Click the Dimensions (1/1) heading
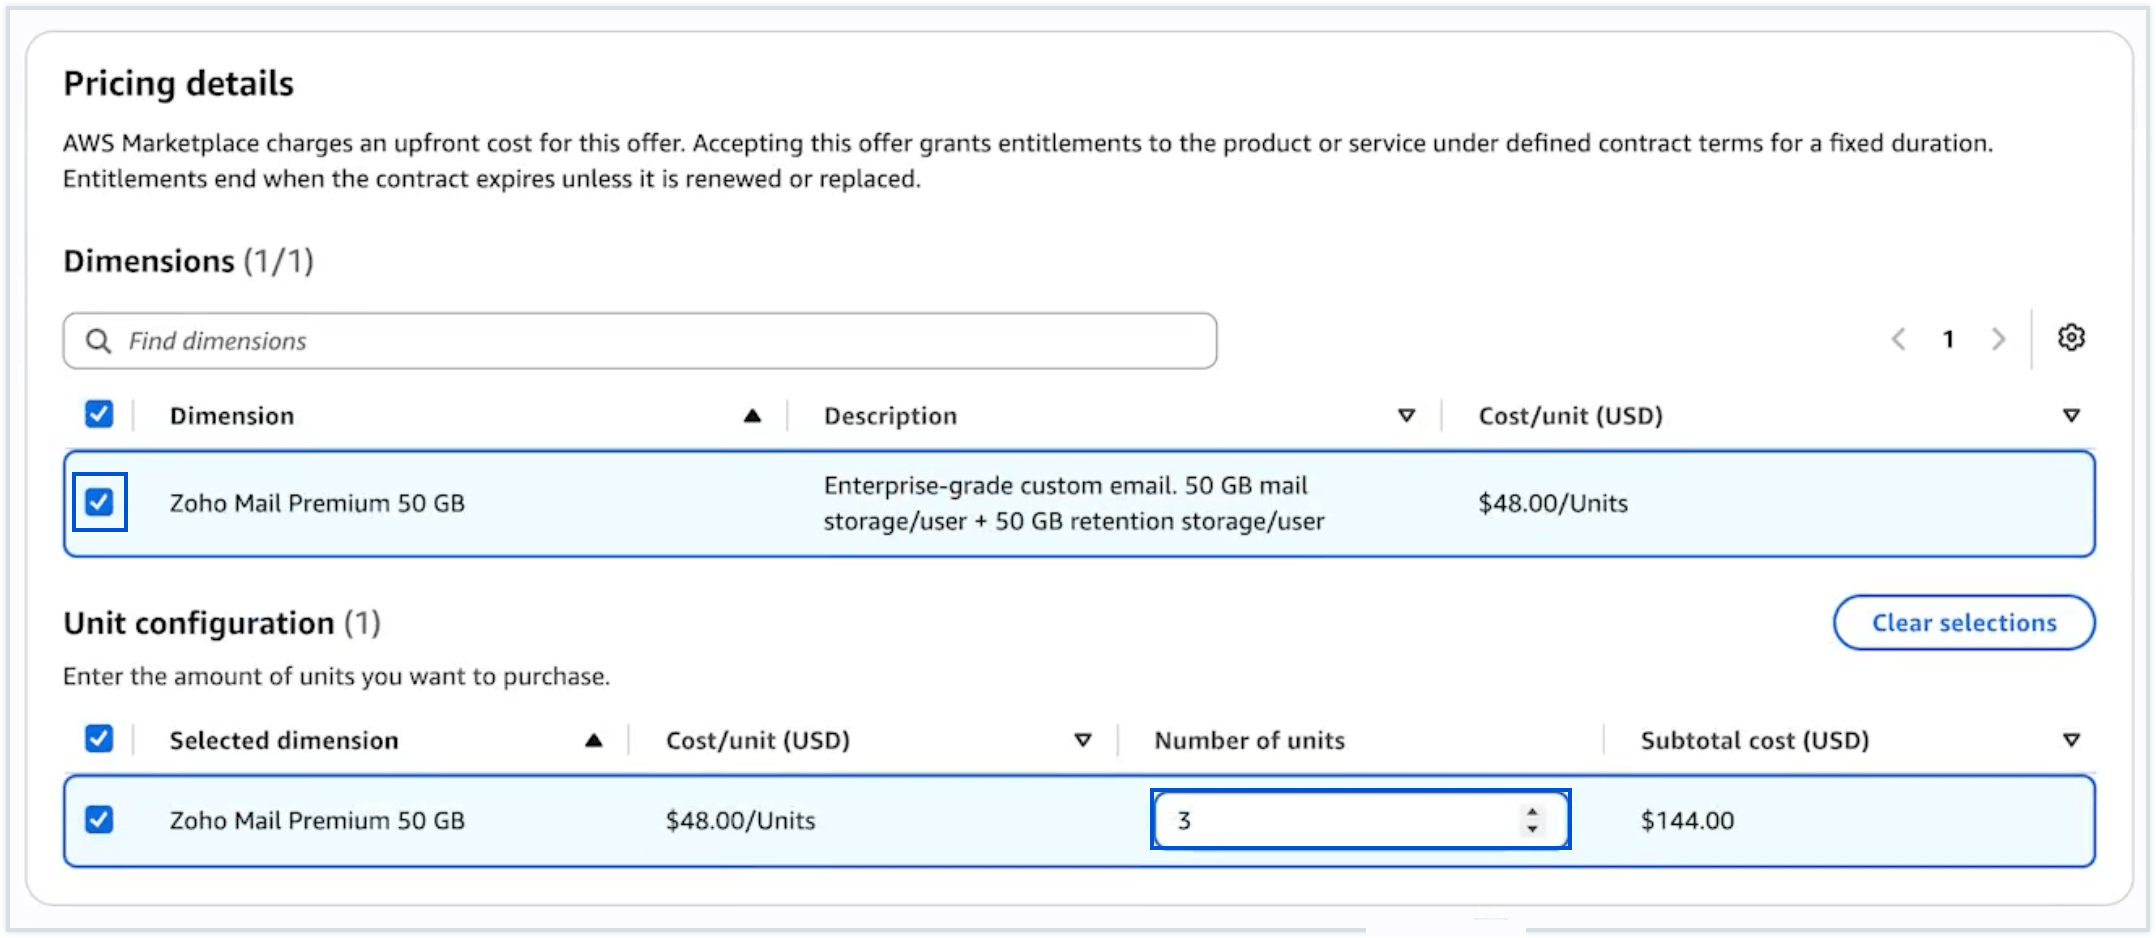This screenshot has width=2156, height=938. [189, 261]
